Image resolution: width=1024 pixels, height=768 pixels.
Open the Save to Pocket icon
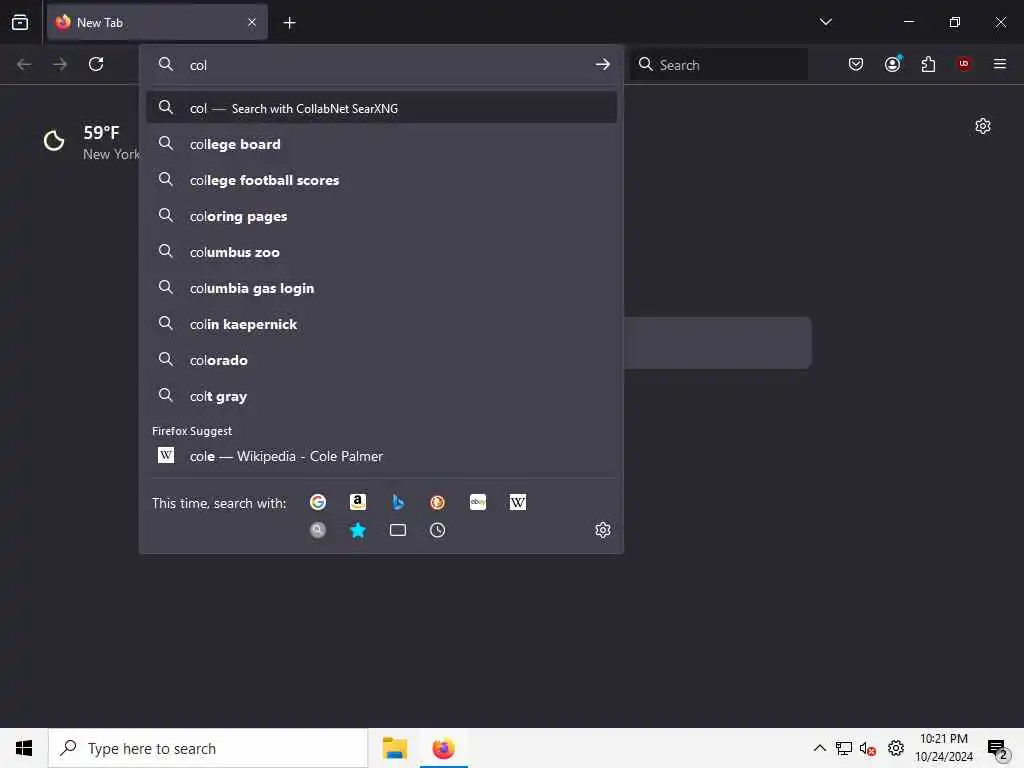coord(856,64)
